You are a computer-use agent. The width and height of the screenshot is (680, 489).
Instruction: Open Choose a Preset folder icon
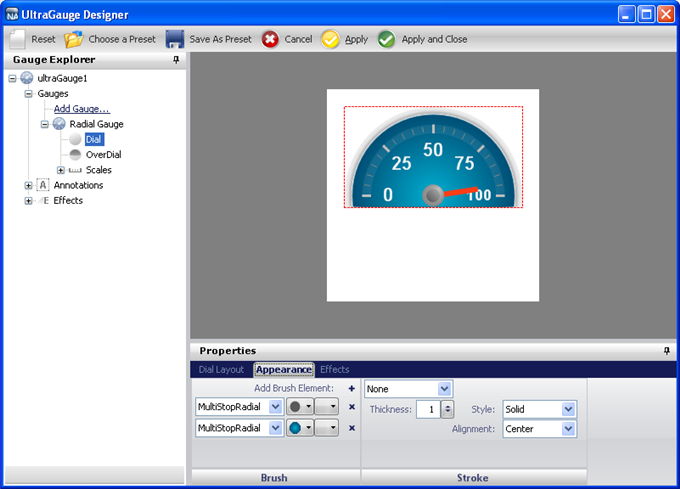(x=74, y=39)
